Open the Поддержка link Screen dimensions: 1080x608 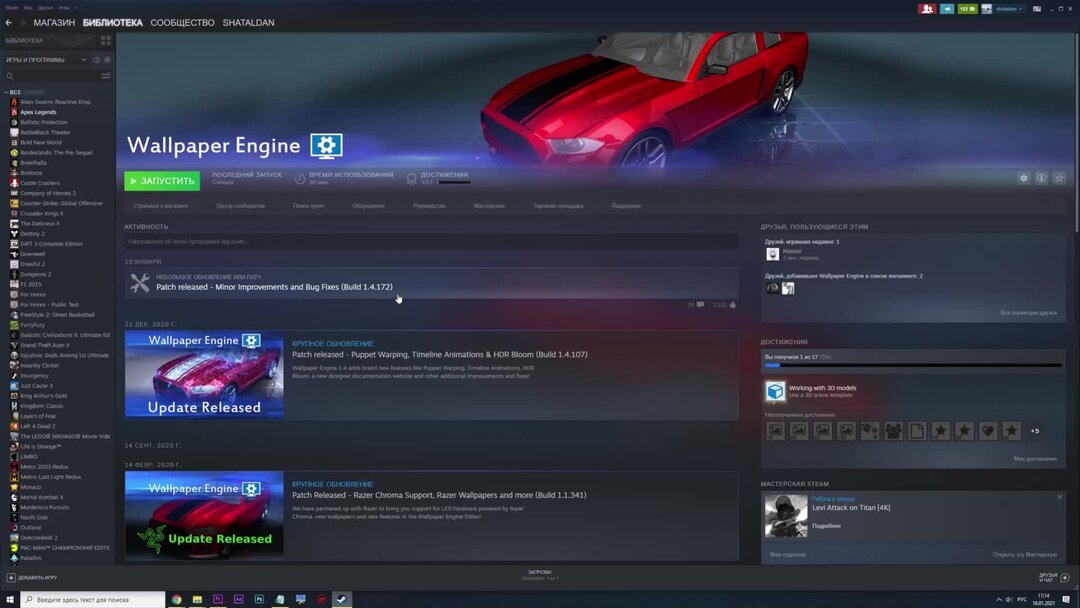tap(626, 206)
